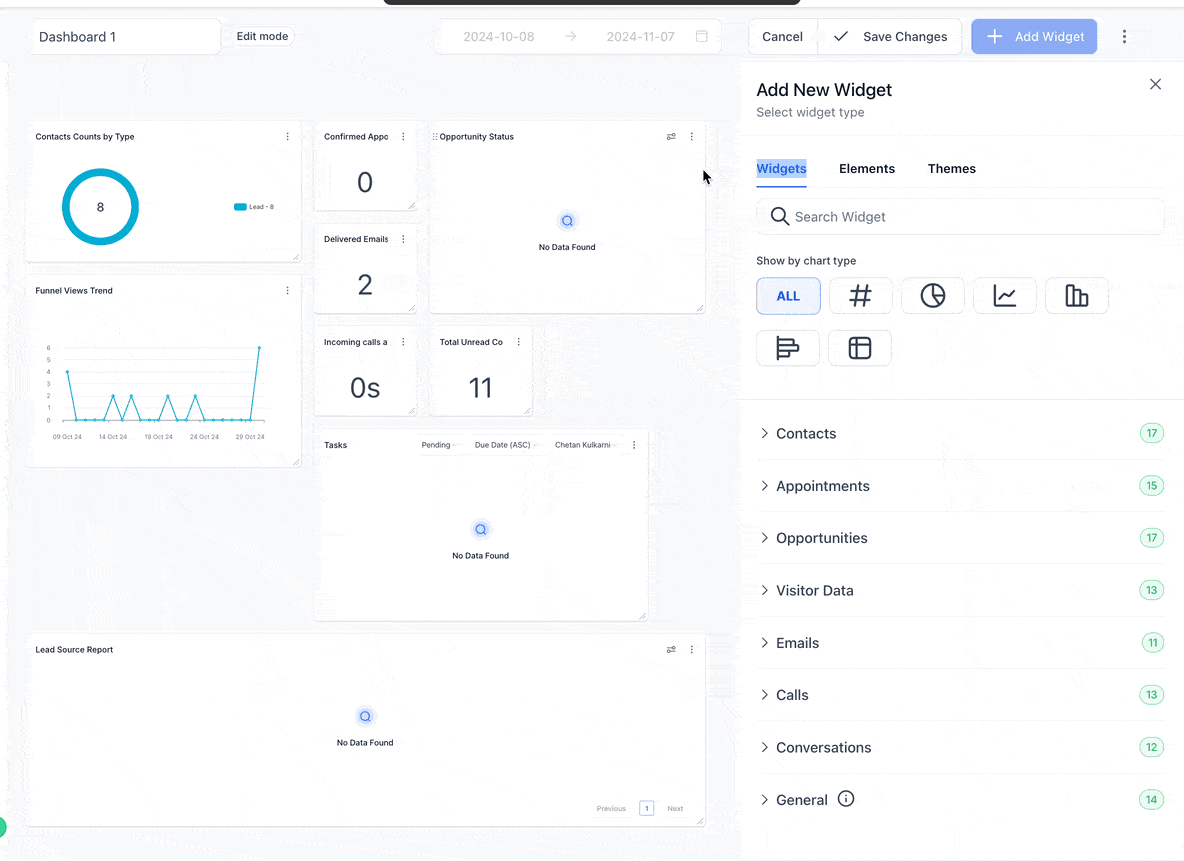Image resolution: width=1184 pixels, height=861 pixels.
Task: Click the Total Unread value 11
Action: point(480,388)
